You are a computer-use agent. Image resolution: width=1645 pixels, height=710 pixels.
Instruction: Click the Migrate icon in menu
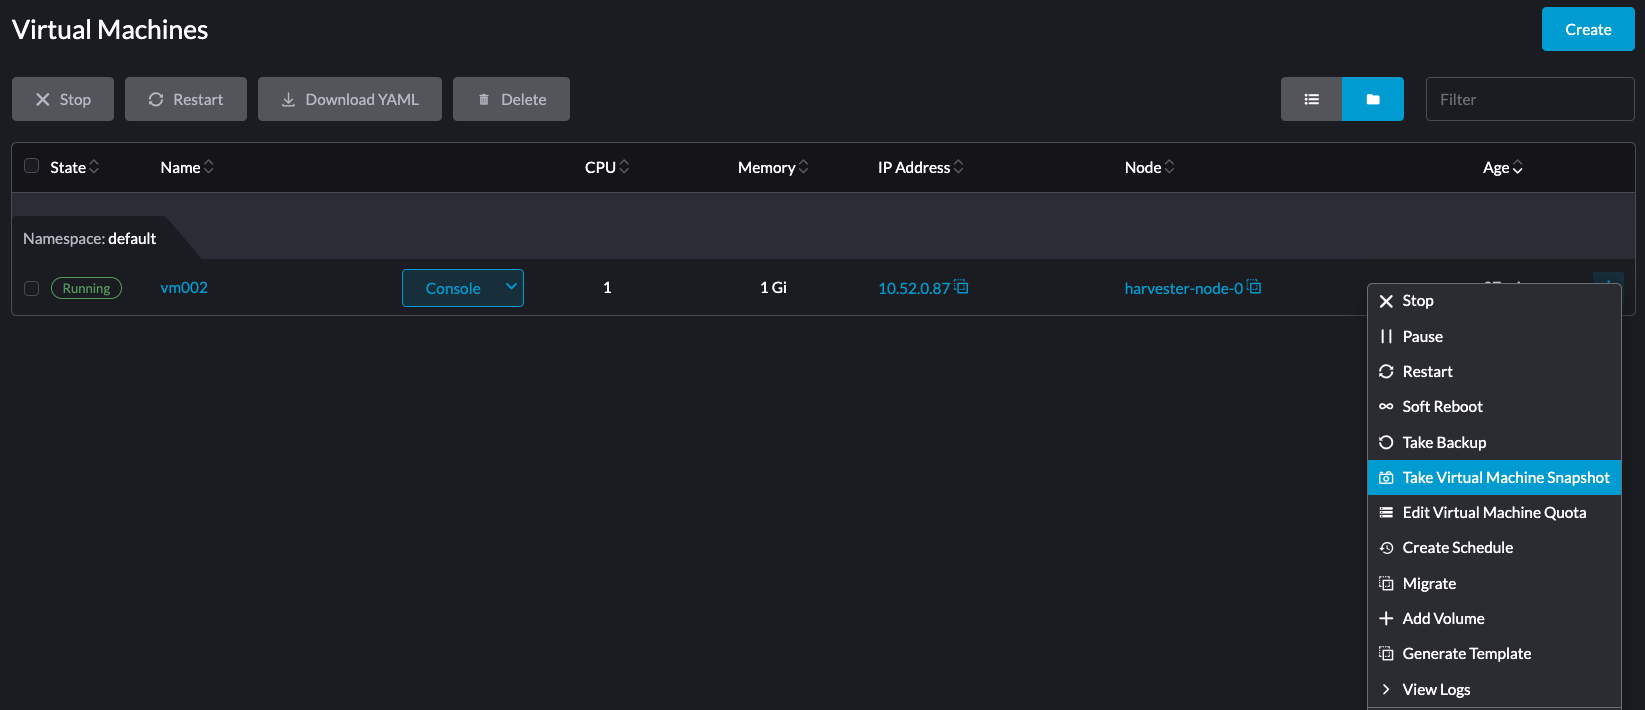pos(1386,584)
